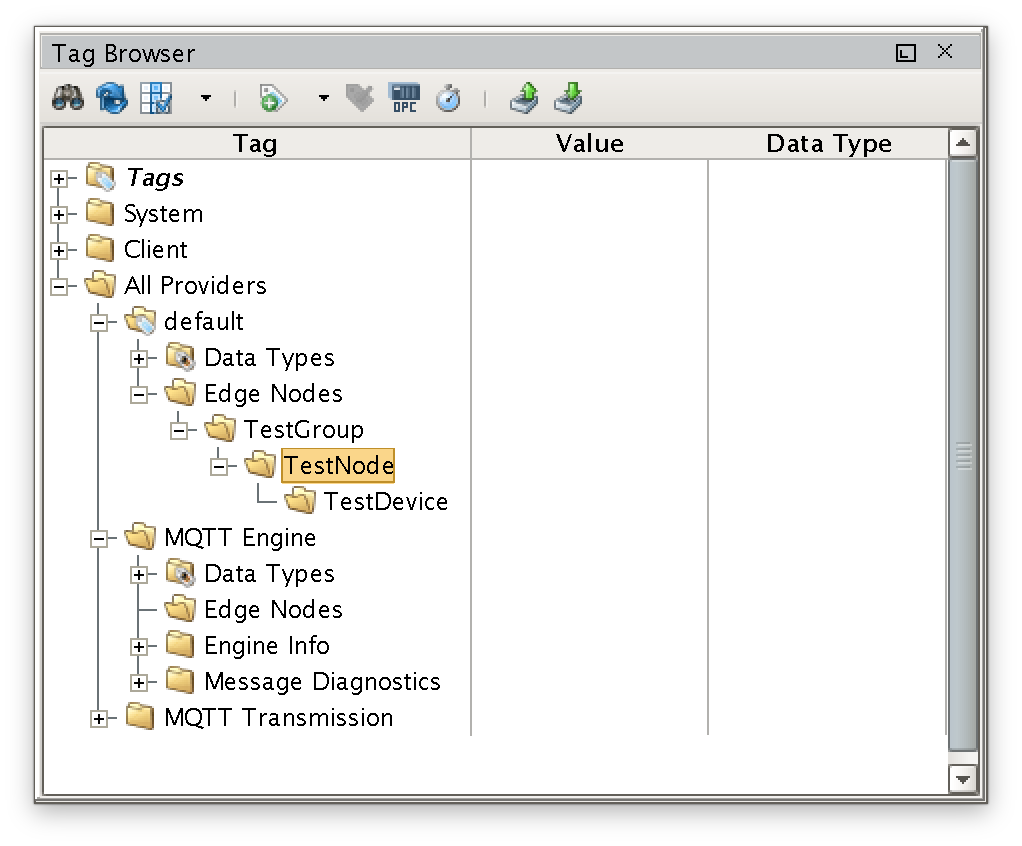Select Edge Nodes label under MQTT Engine
This screenshot has width=1022, height=846.
pos(272,609)
